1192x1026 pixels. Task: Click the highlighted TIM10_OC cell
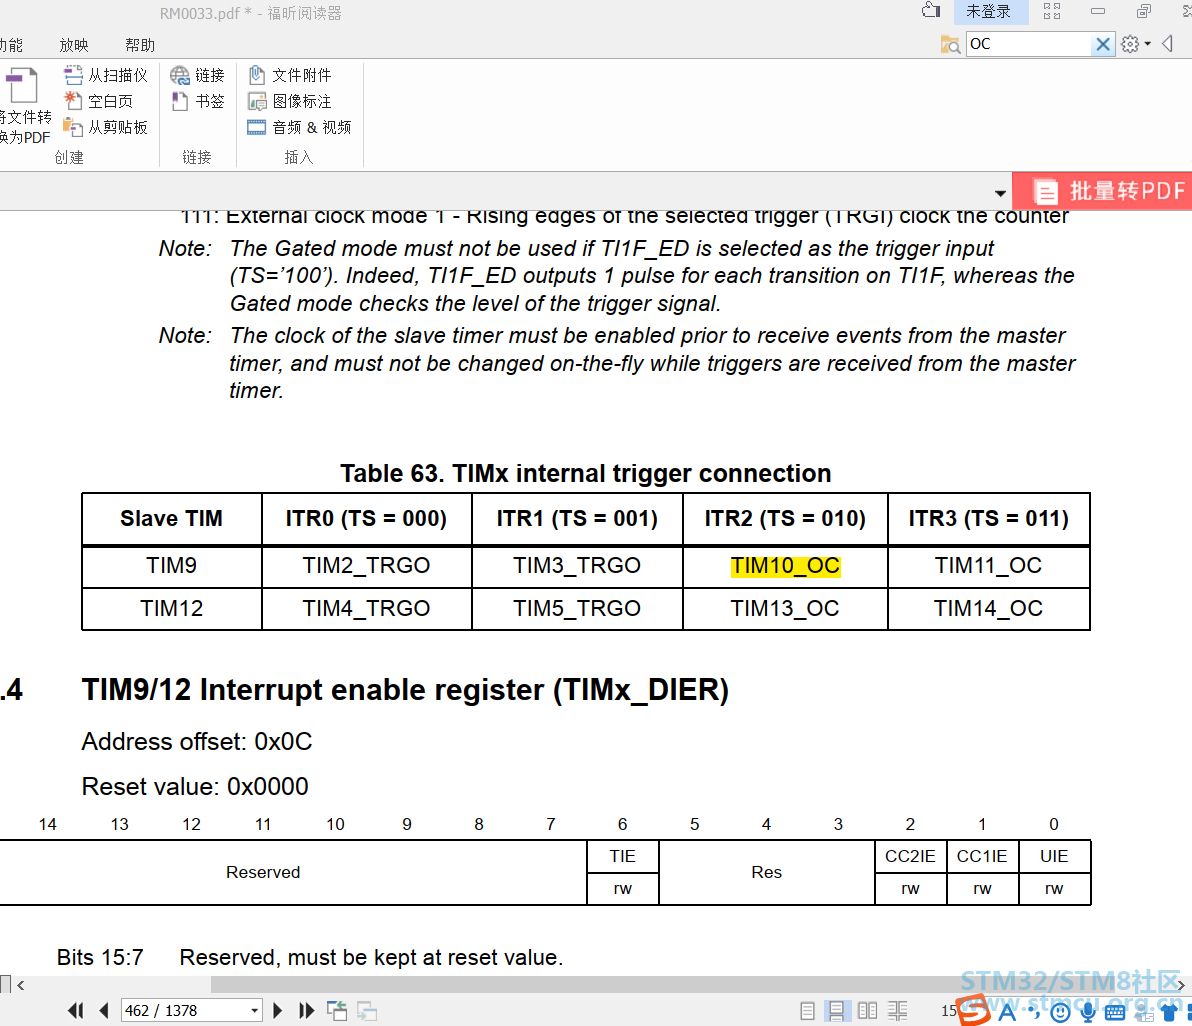(785, 566)
